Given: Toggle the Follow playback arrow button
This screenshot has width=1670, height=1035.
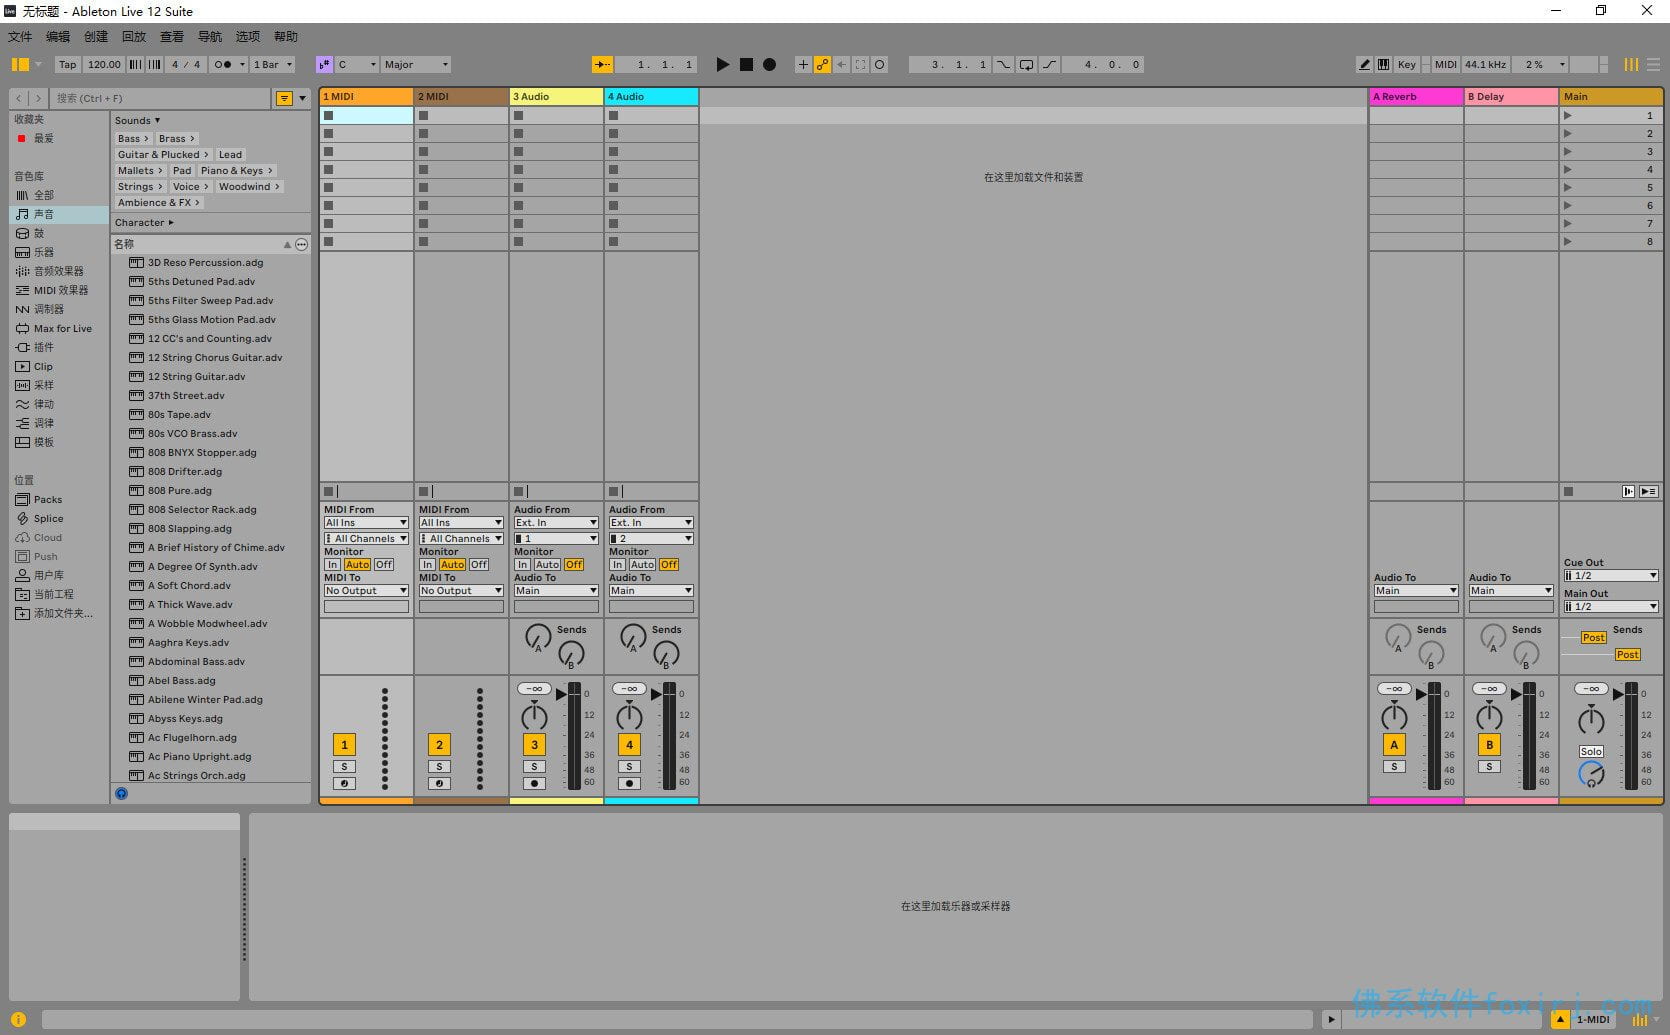Looking at the screenshot, I should coord(602,64).
